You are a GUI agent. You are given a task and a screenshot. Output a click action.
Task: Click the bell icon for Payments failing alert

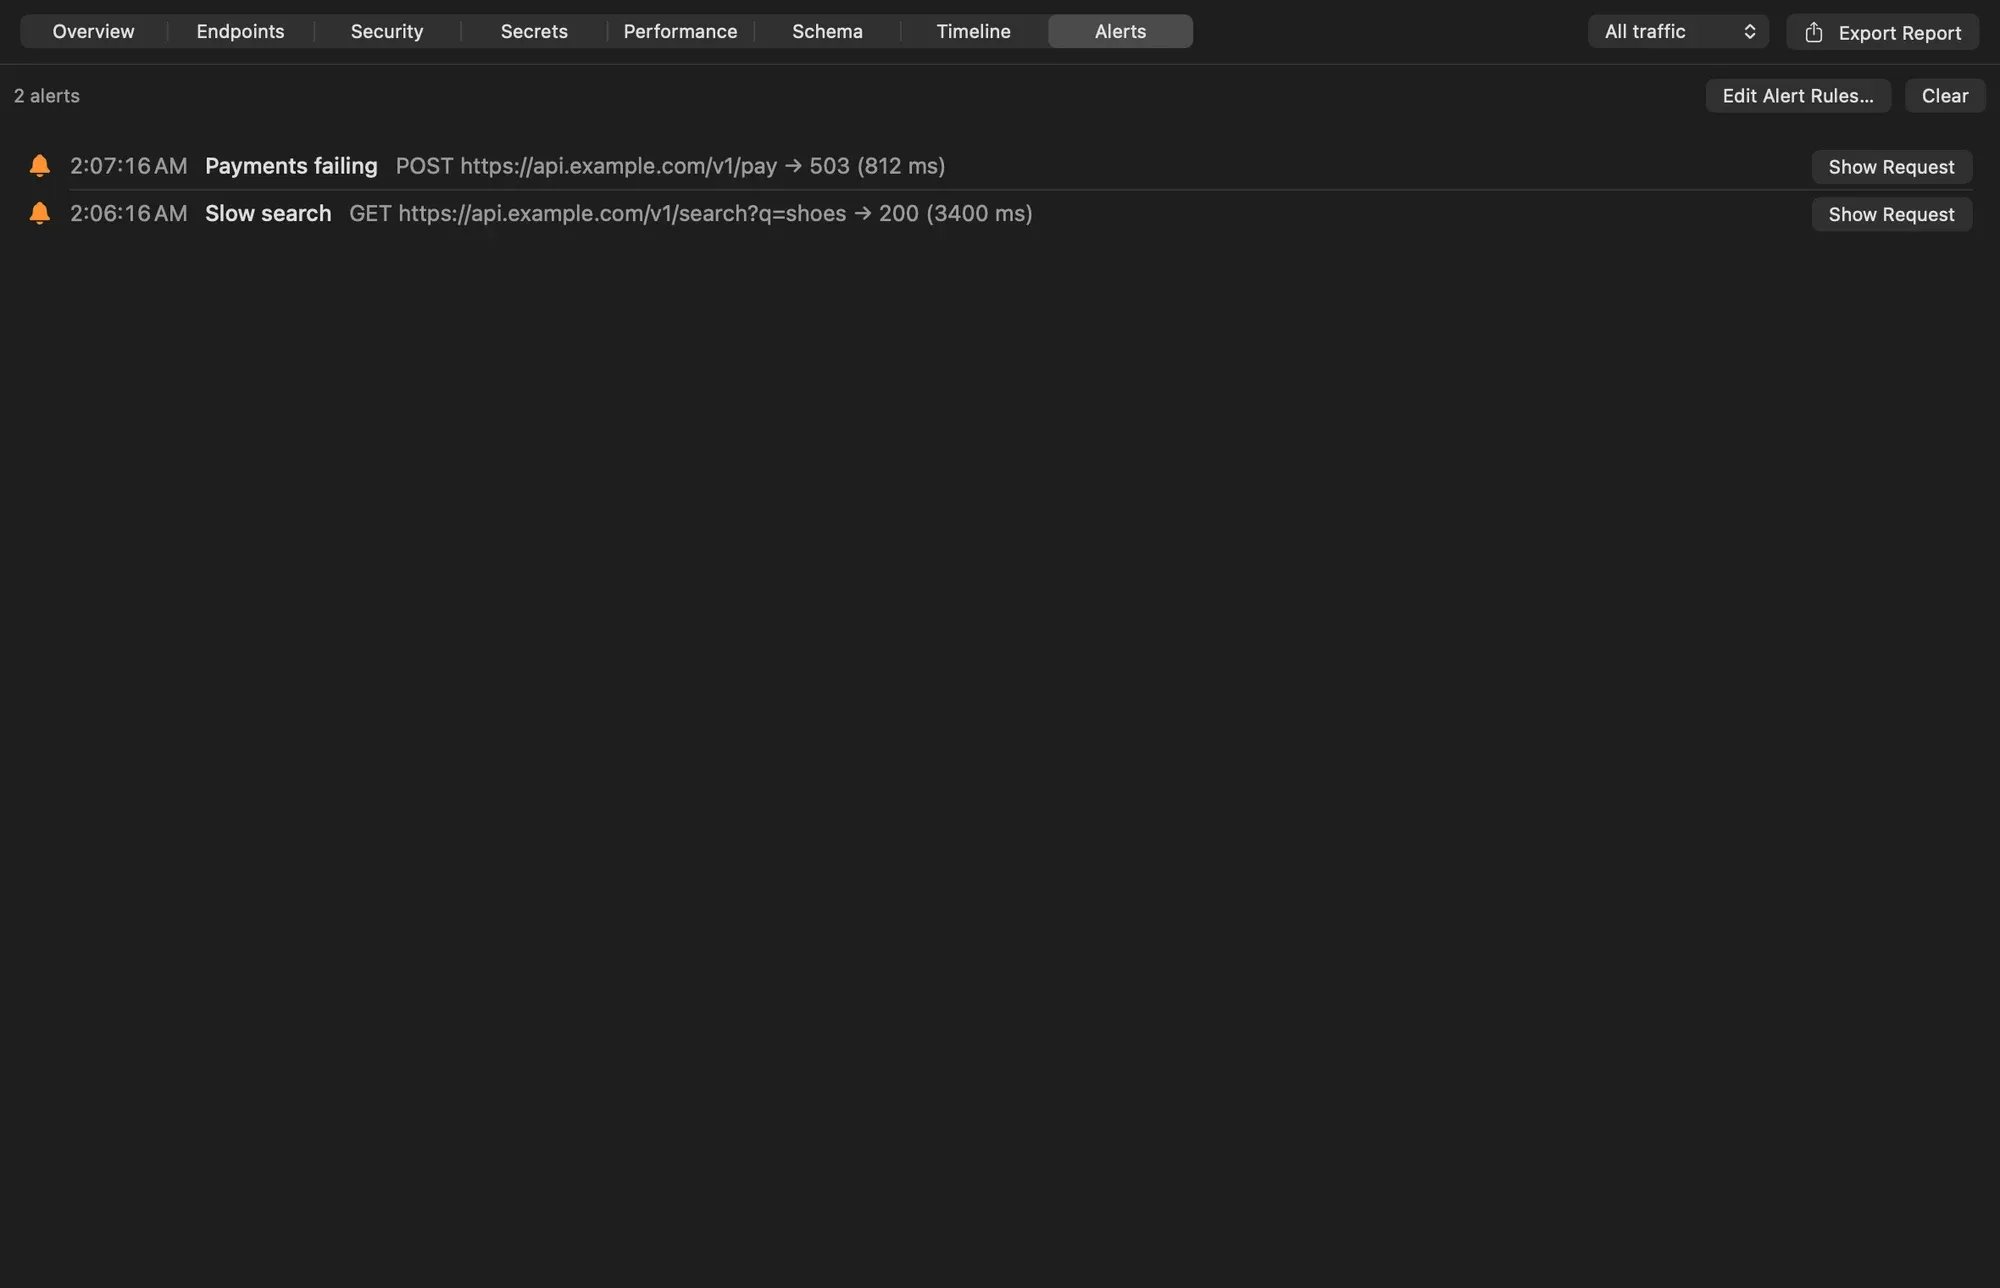coord(40,166)
